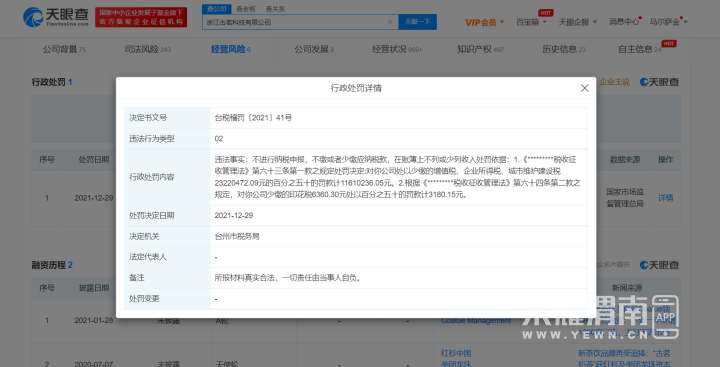Click the 融资历程 section heading
The height and width of the screenshot is (367, 720).
tap(52, 265)
